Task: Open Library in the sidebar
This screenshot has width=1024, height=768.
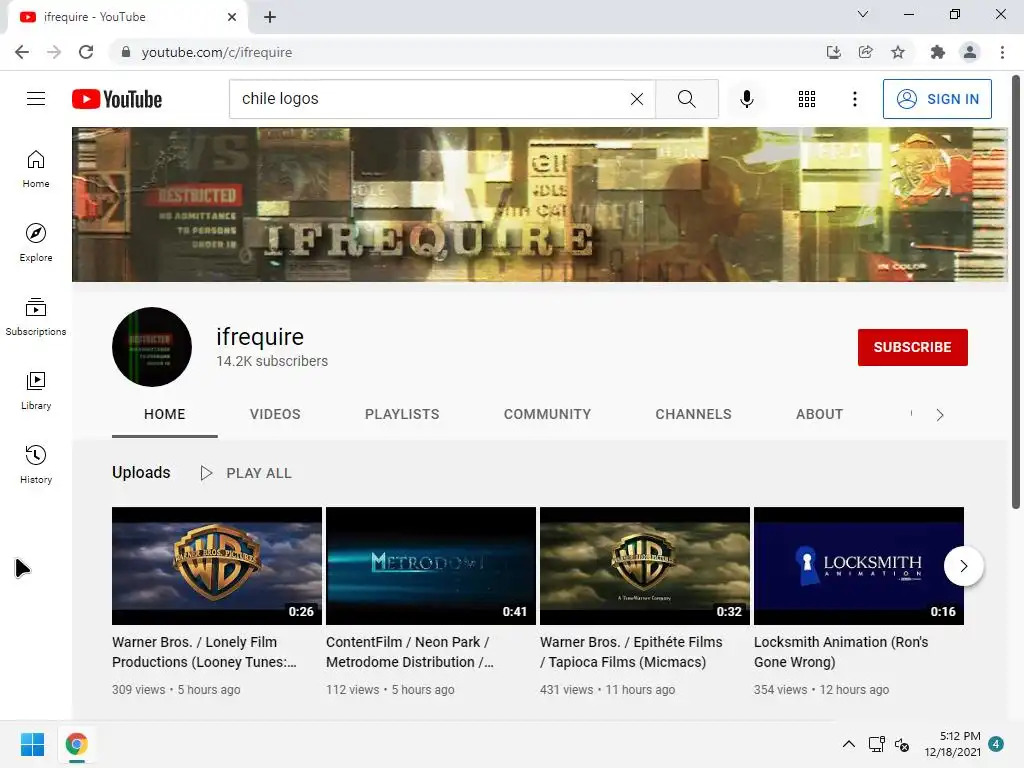Action: [x=36, y=391]
